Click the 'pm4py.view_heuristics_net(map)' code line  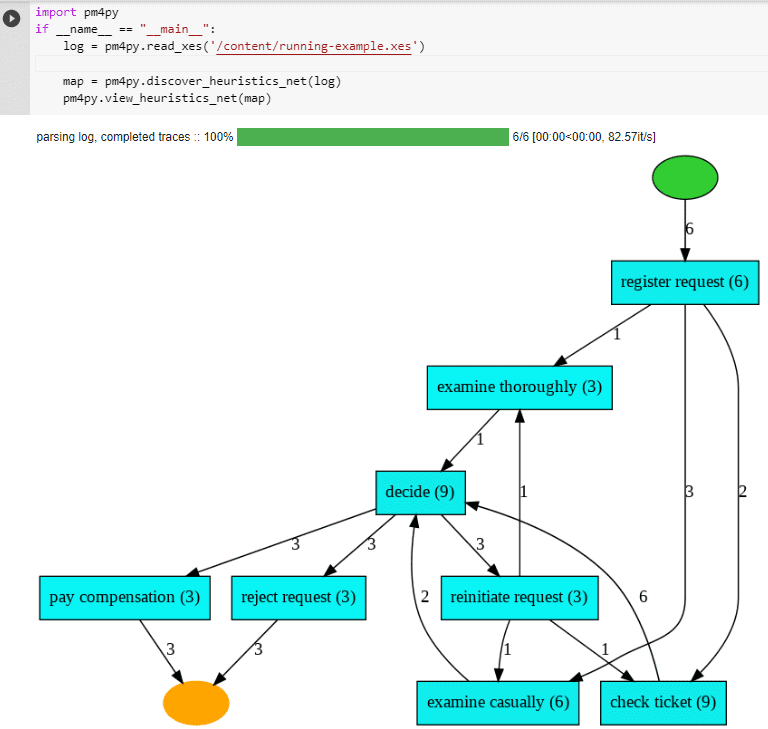tap(167, 98)
